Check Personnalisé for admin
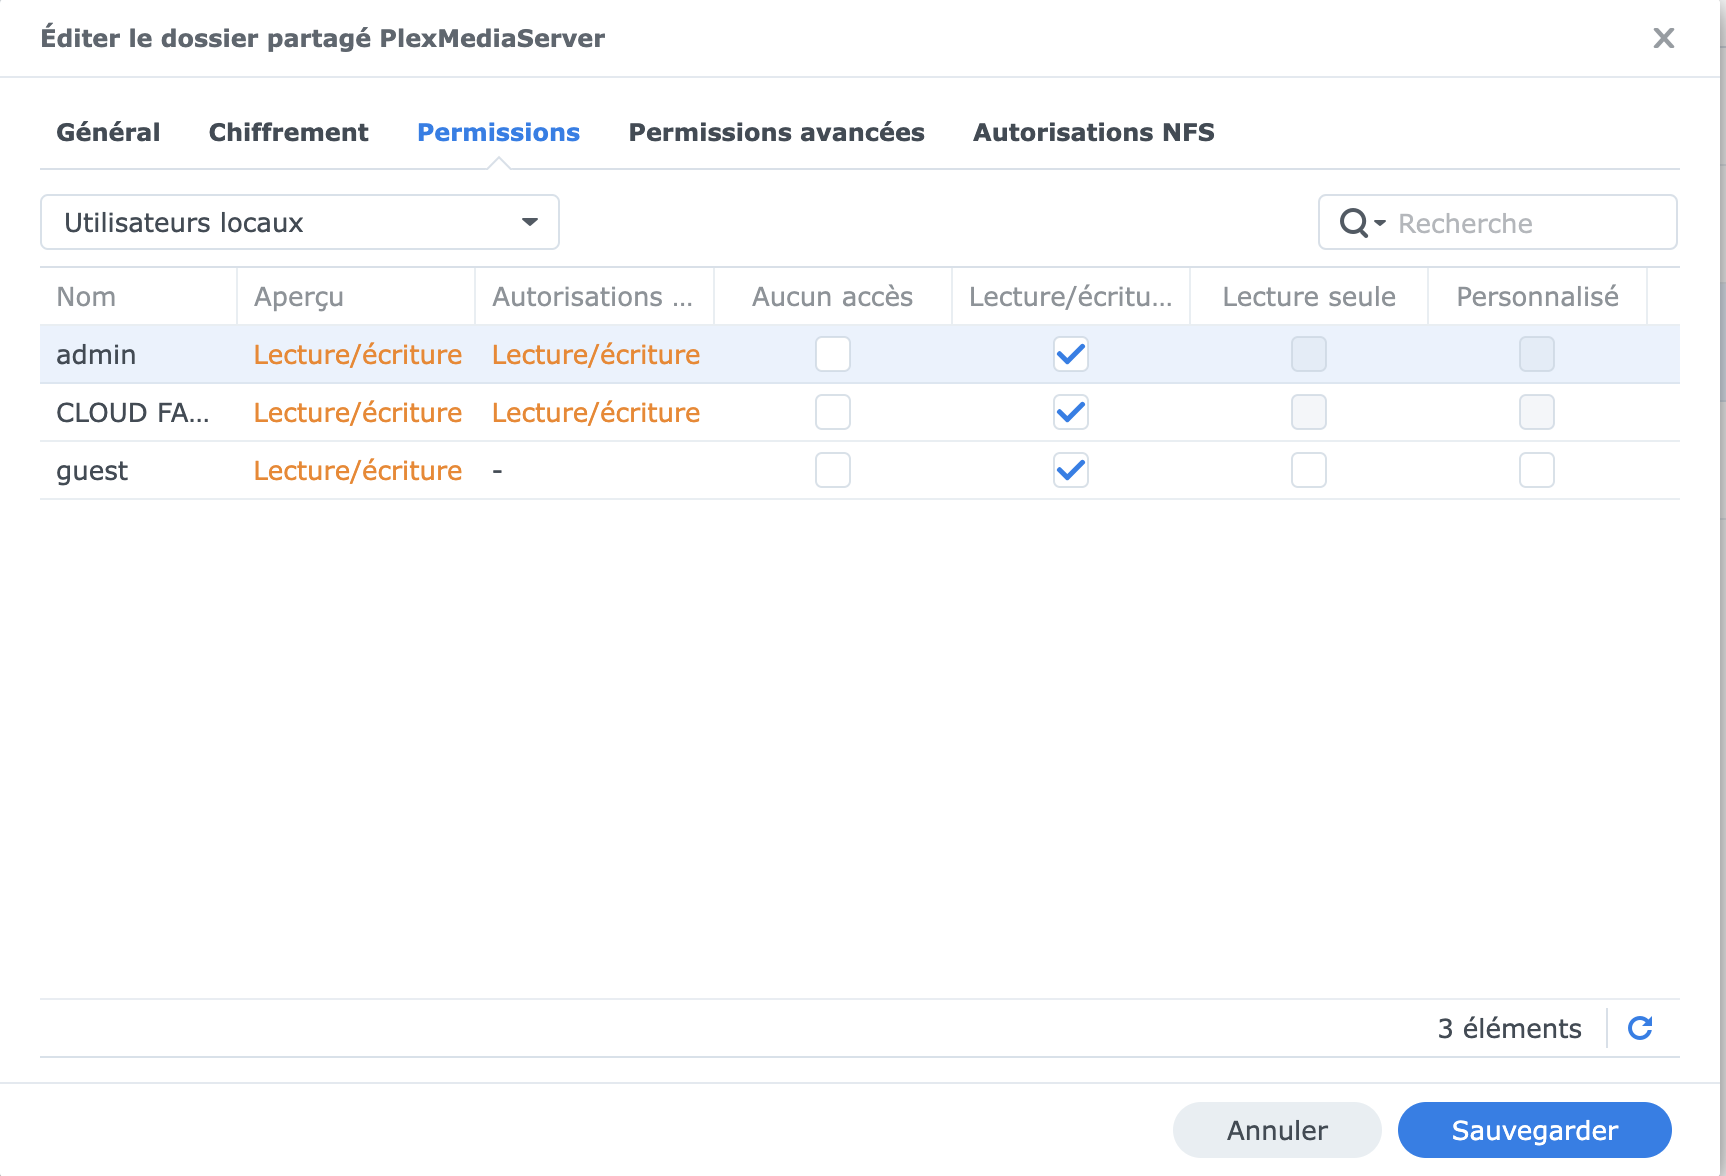Viewport: 1726px width, 1176px height. pyautogui.click(x=1537, y=354)
